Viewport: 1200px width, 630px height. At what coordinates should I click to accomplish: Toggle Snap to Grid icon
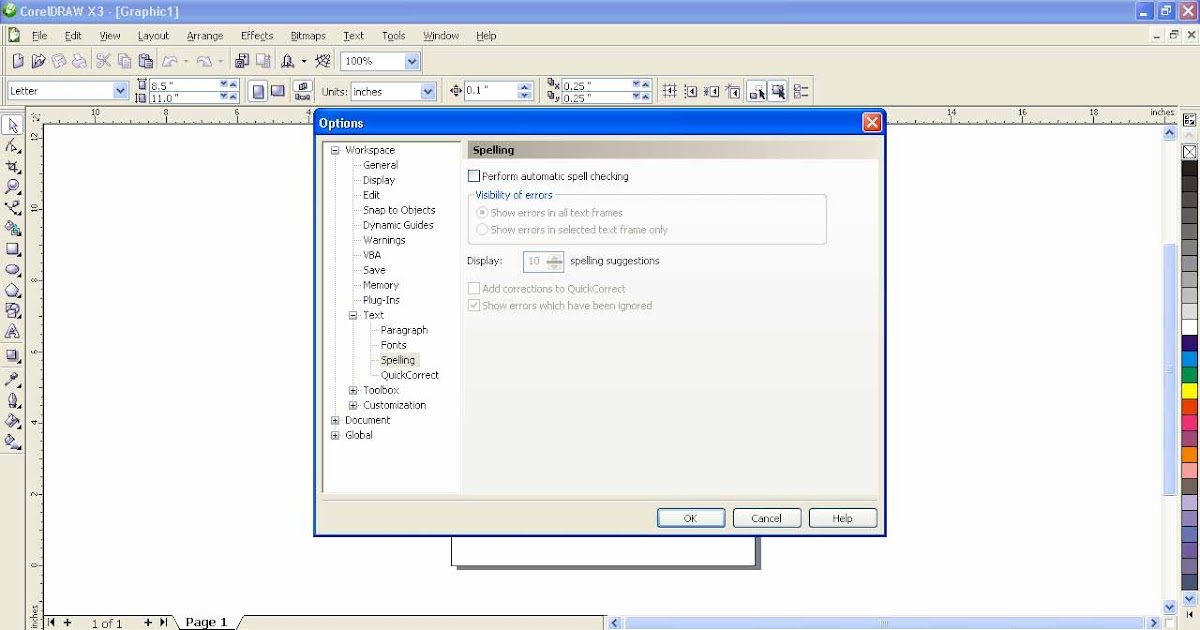(670, 91)
